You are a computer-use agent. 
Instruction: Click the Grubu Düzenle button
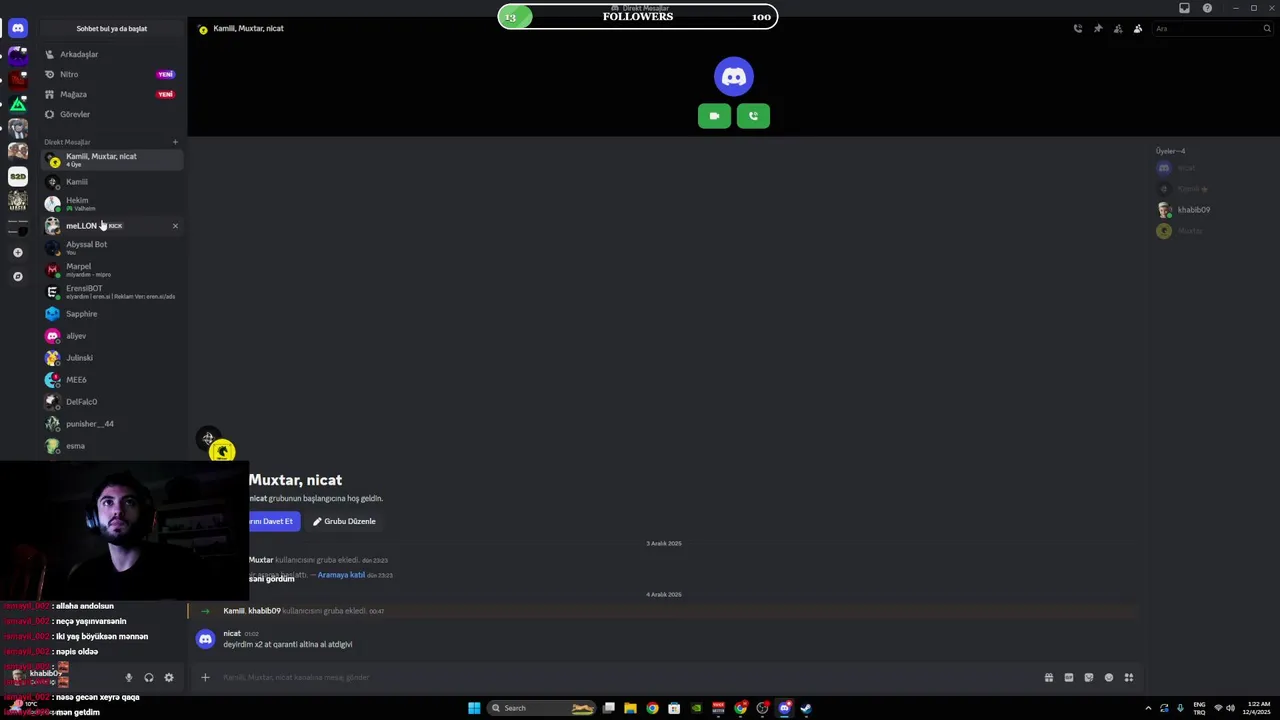point(344,521)
